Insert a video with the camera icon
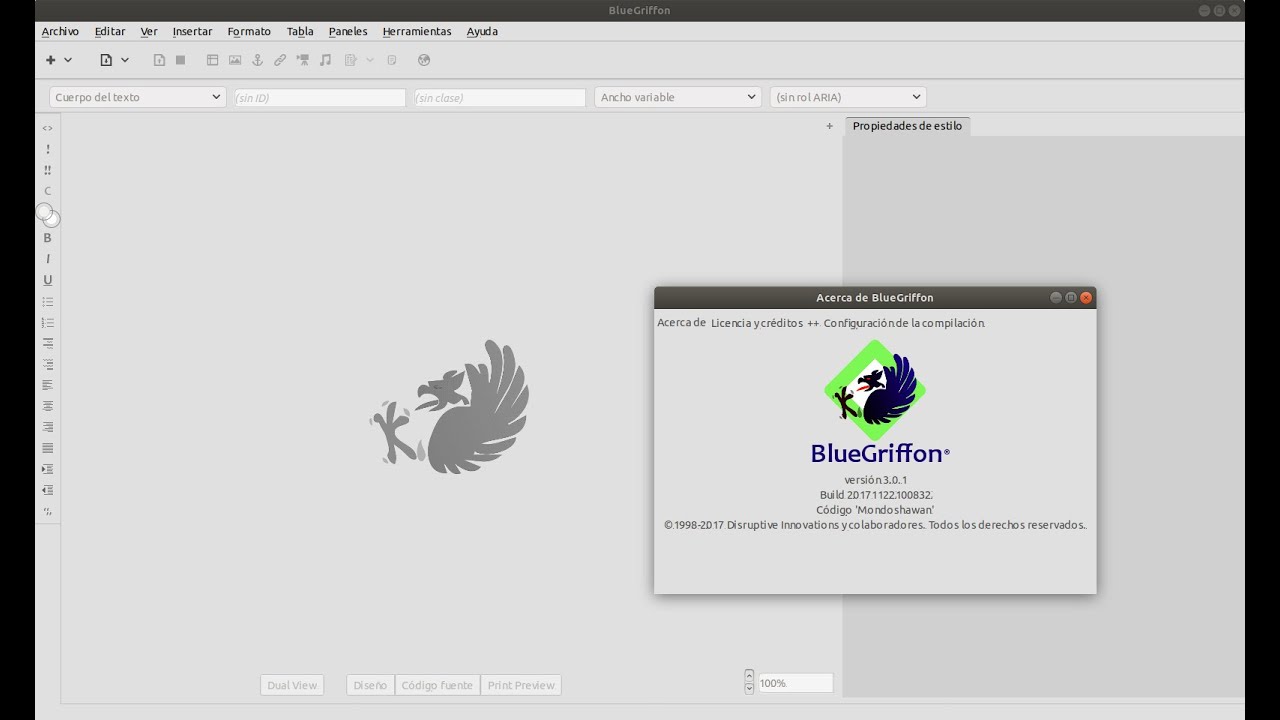Viewport: 1280px width, 720px height. 302,60
